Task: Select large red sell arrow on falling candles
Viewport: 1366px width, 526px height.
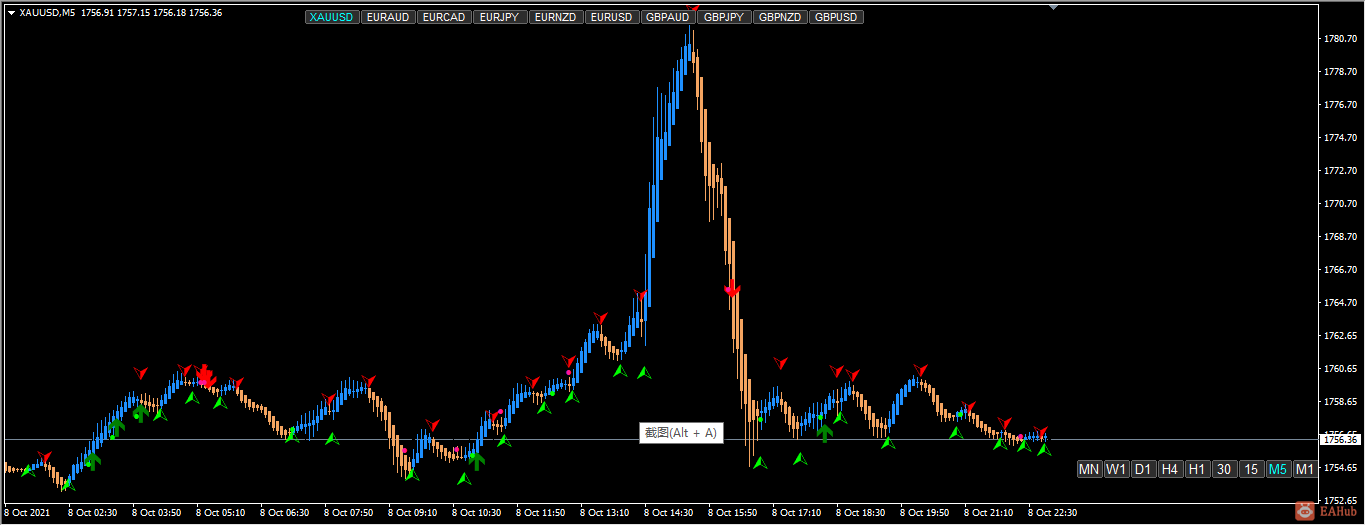Action: tap(732, 289)
